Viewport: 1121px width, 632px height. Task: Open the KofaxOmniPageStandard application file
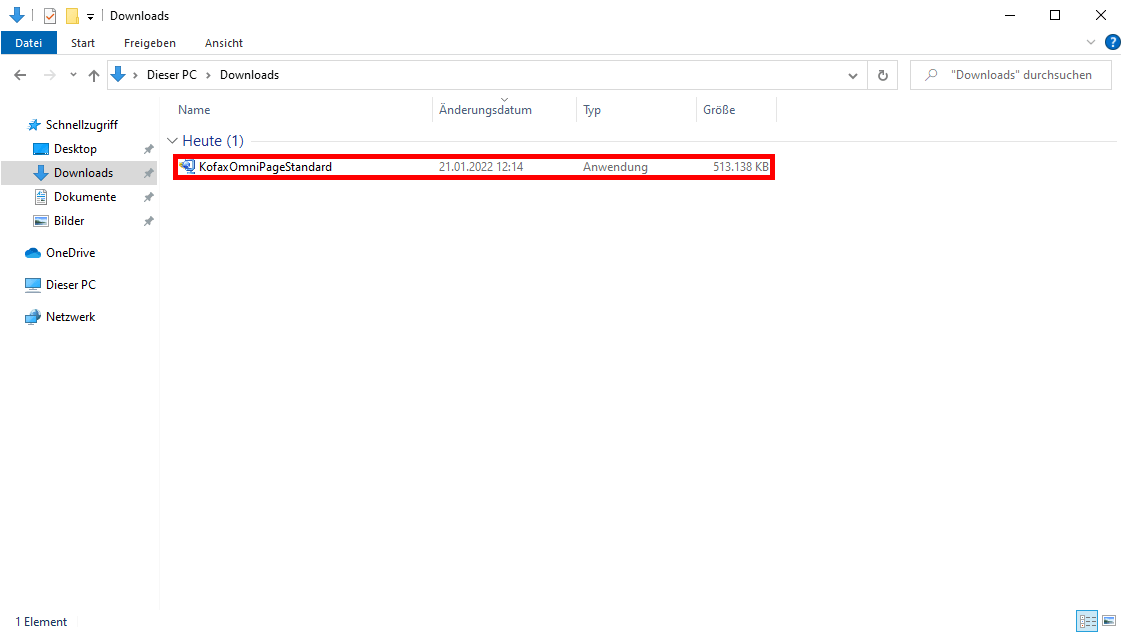pos(265,167)
